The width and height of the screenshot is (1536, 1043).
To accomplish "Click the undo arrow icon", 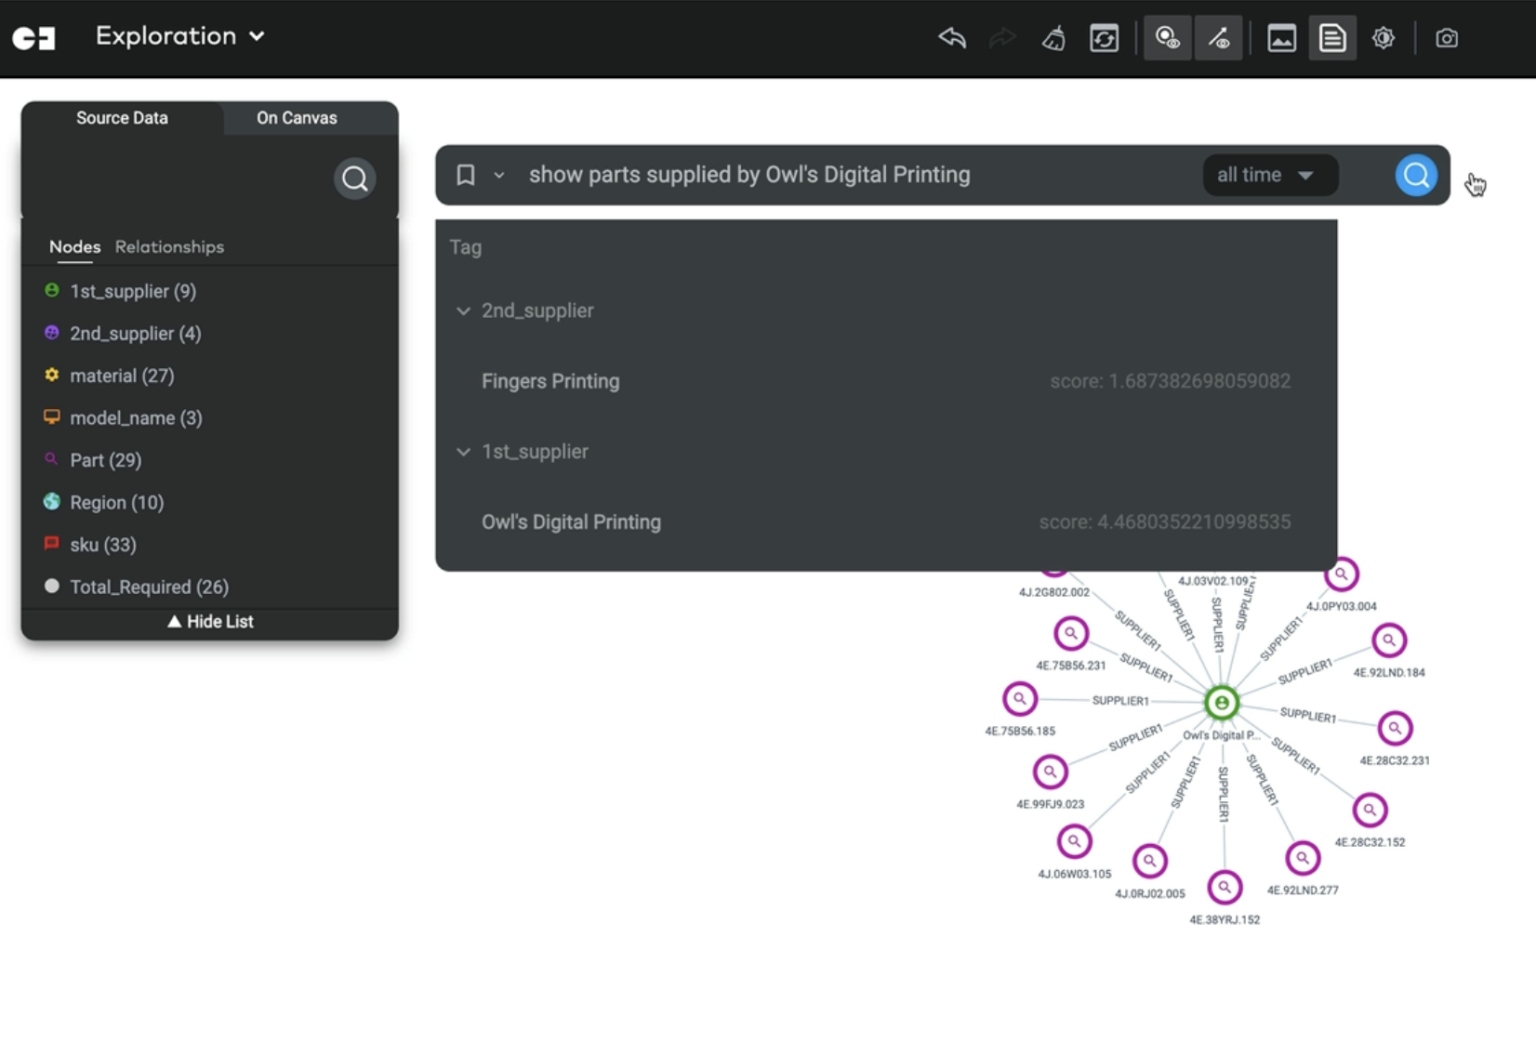I will tap(952, 38).
